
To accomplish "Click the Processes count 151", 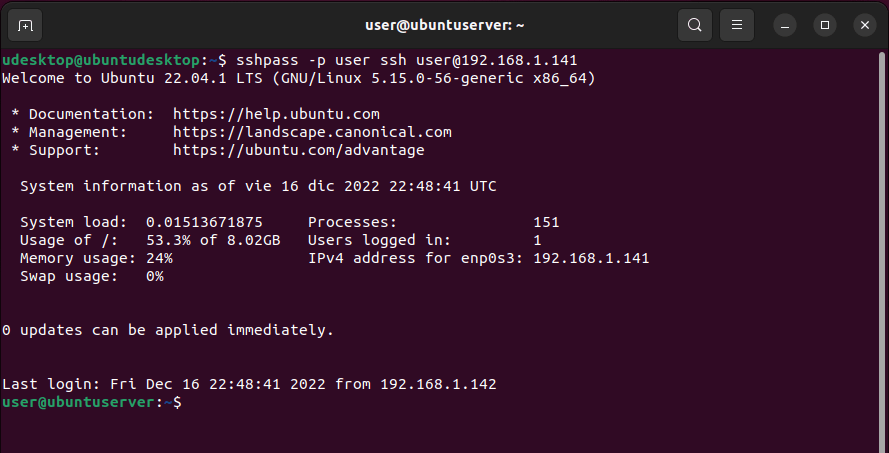I will pyautogui.click(x=546, y=222).
